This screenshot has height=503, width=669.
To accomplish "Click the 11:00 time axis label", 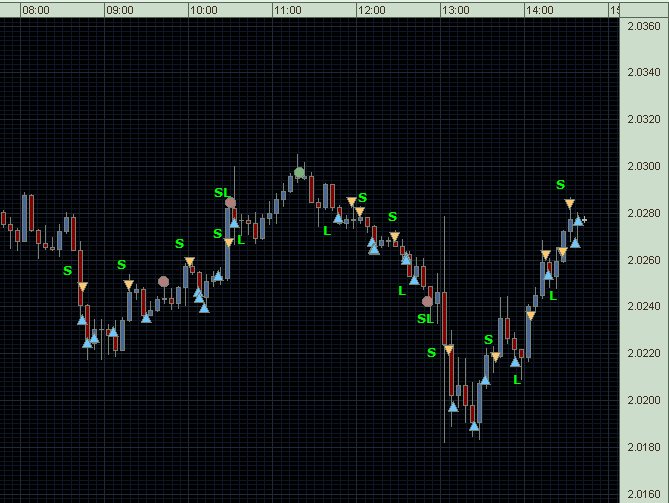I will [288, 10].
